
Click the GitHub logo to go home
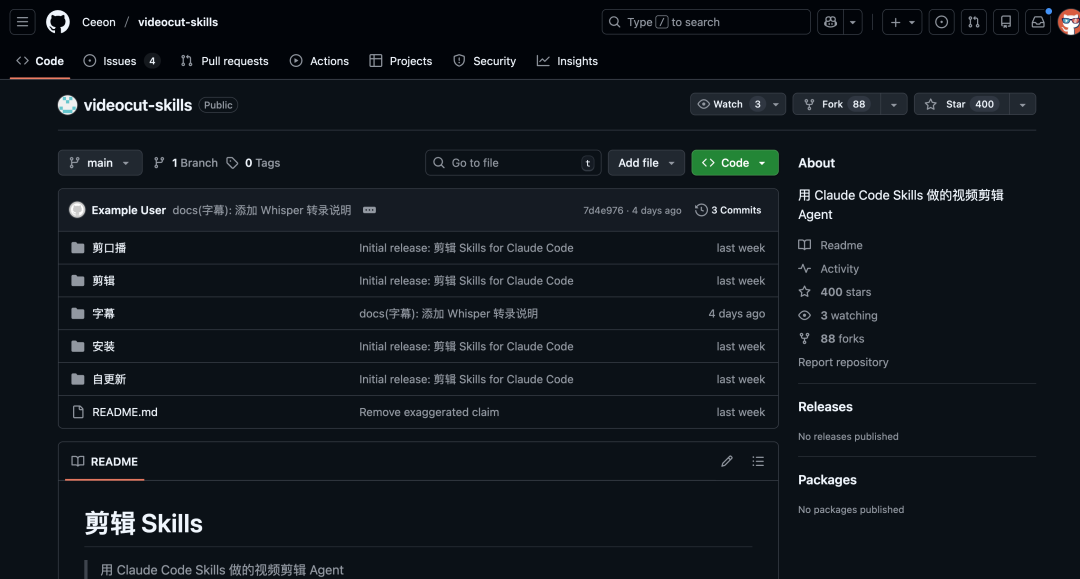(x=57, y=21)
